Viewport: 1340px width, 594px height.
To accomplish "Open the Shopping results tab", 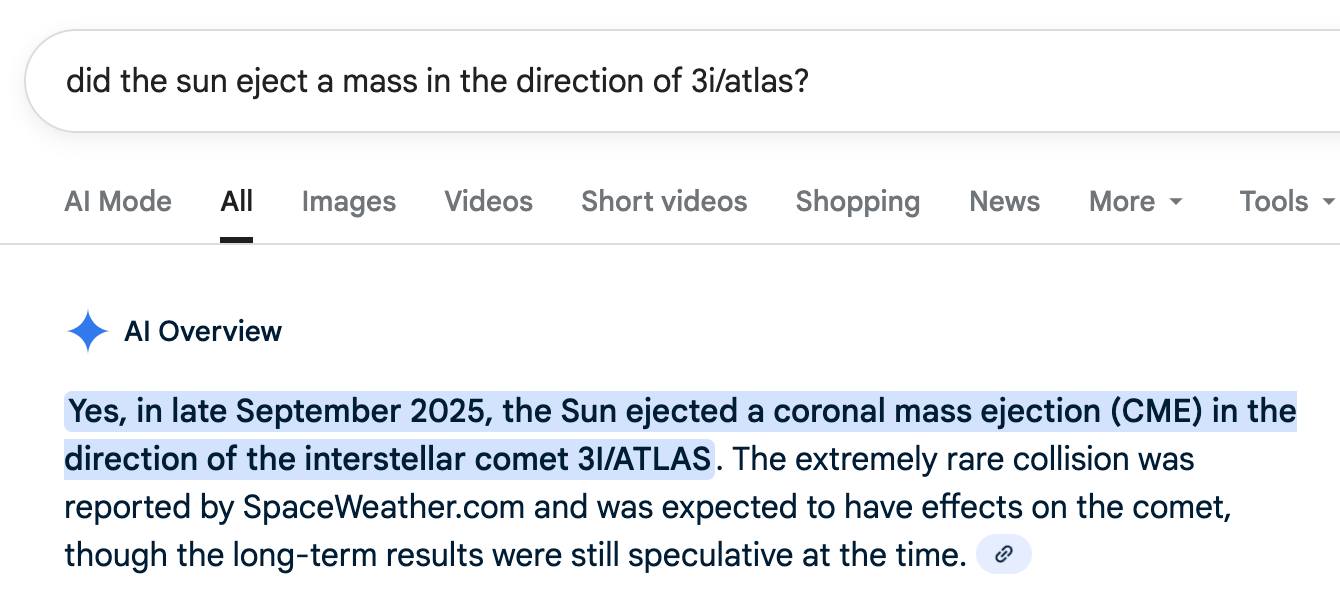I will pos(857,201).
